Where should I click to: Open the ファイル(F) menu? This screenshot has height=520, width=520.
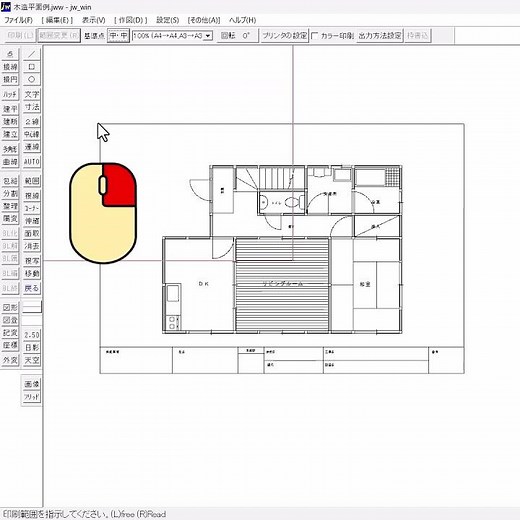(x=18, y=20)
